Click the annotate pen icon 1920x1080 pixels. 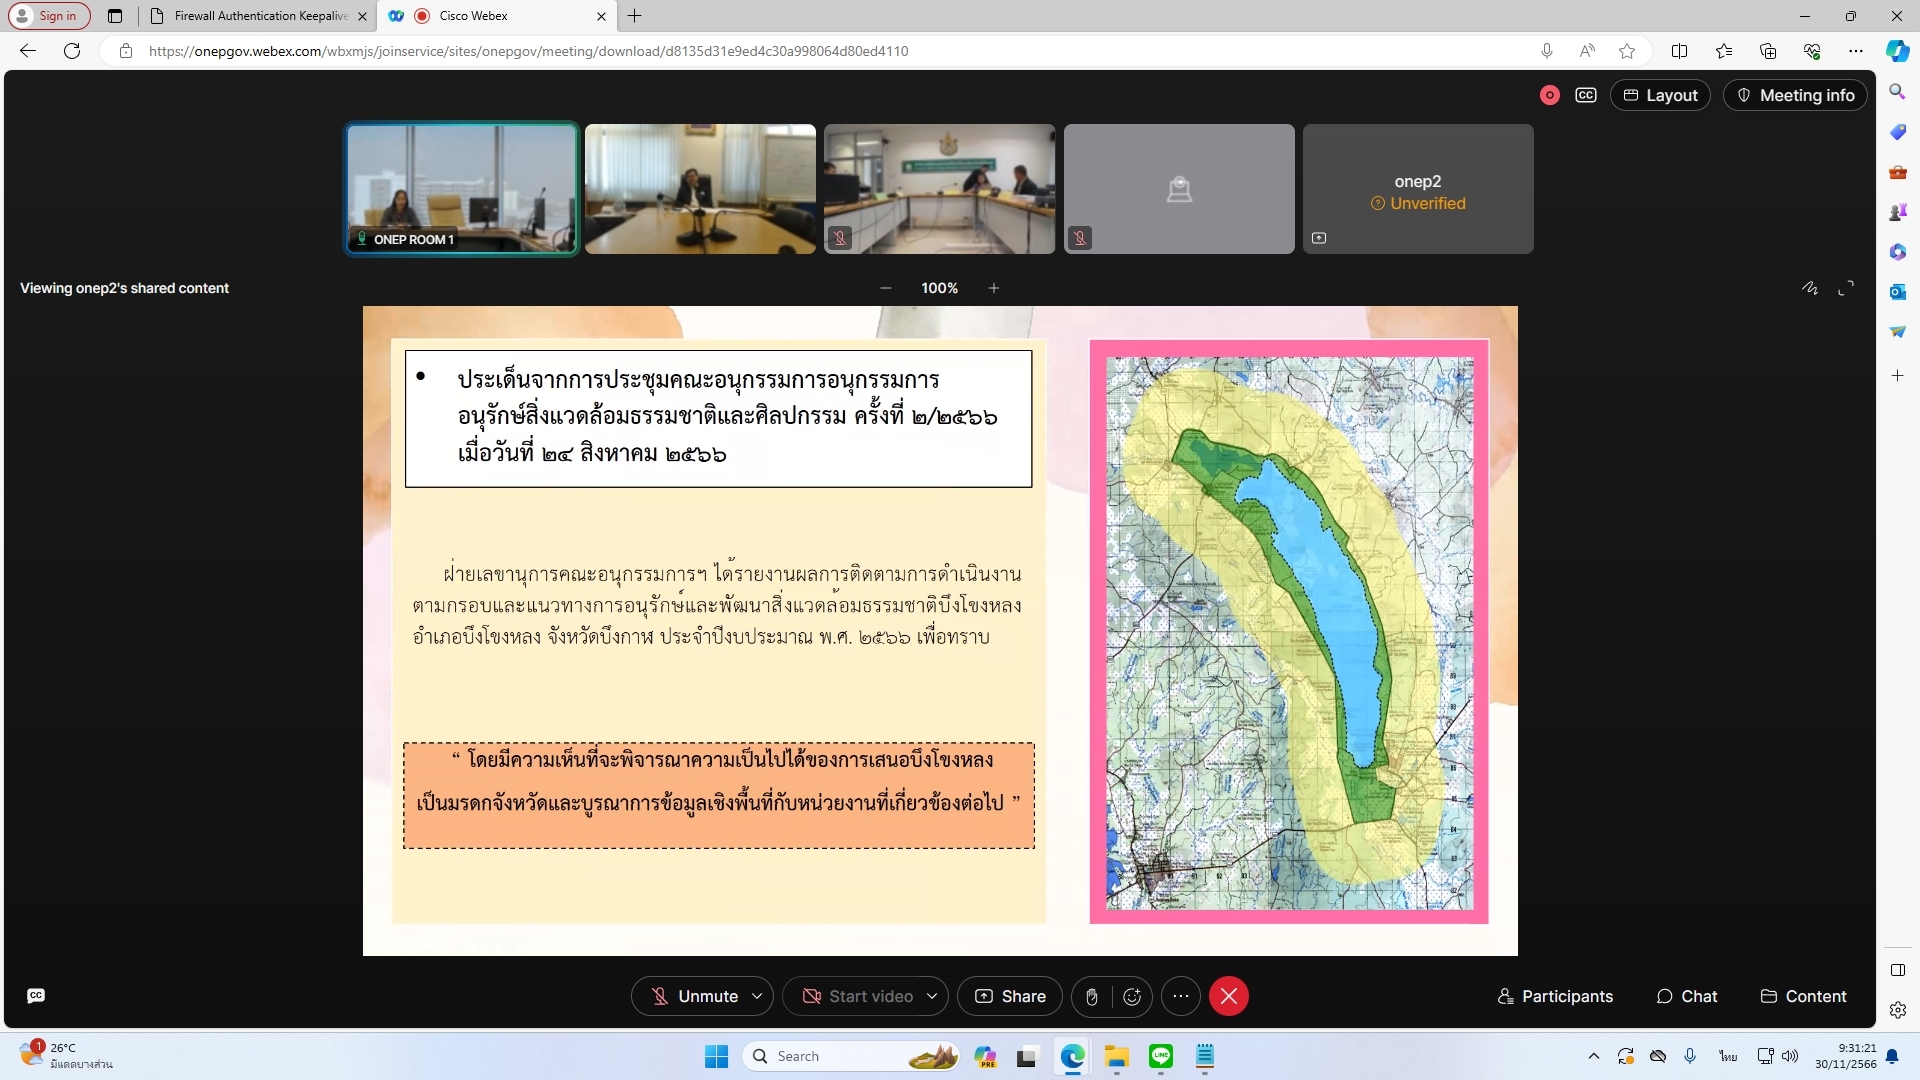pyautogui.click(x=1810, y=288)
